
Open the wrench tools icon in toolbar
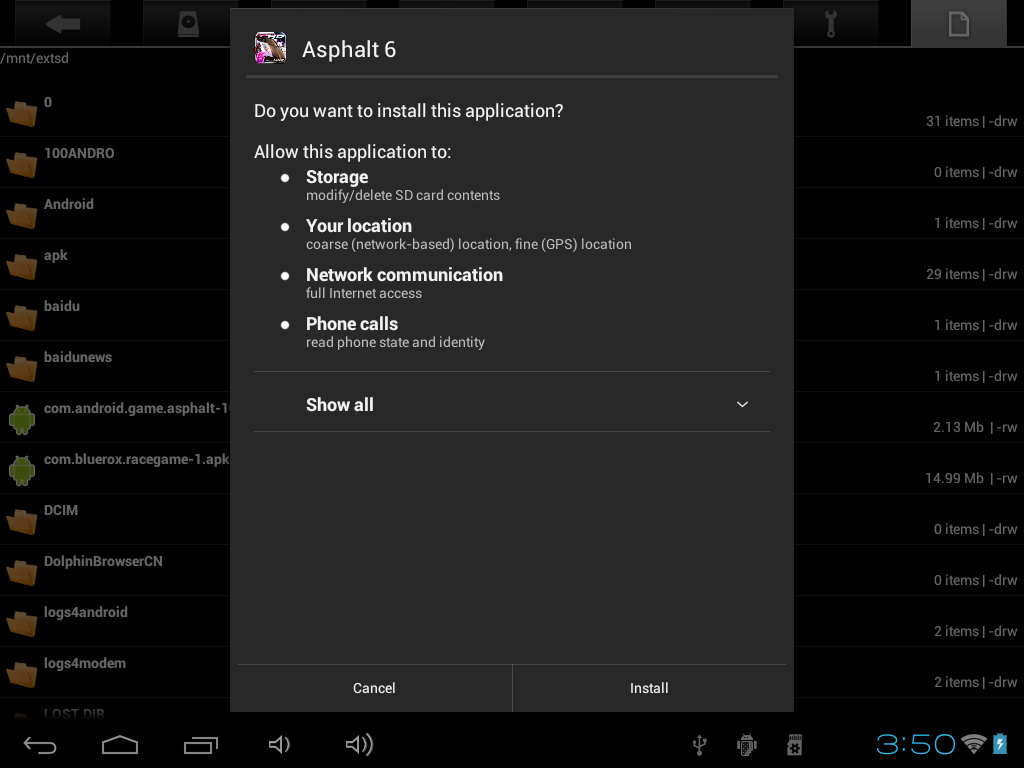click(831, 24)
